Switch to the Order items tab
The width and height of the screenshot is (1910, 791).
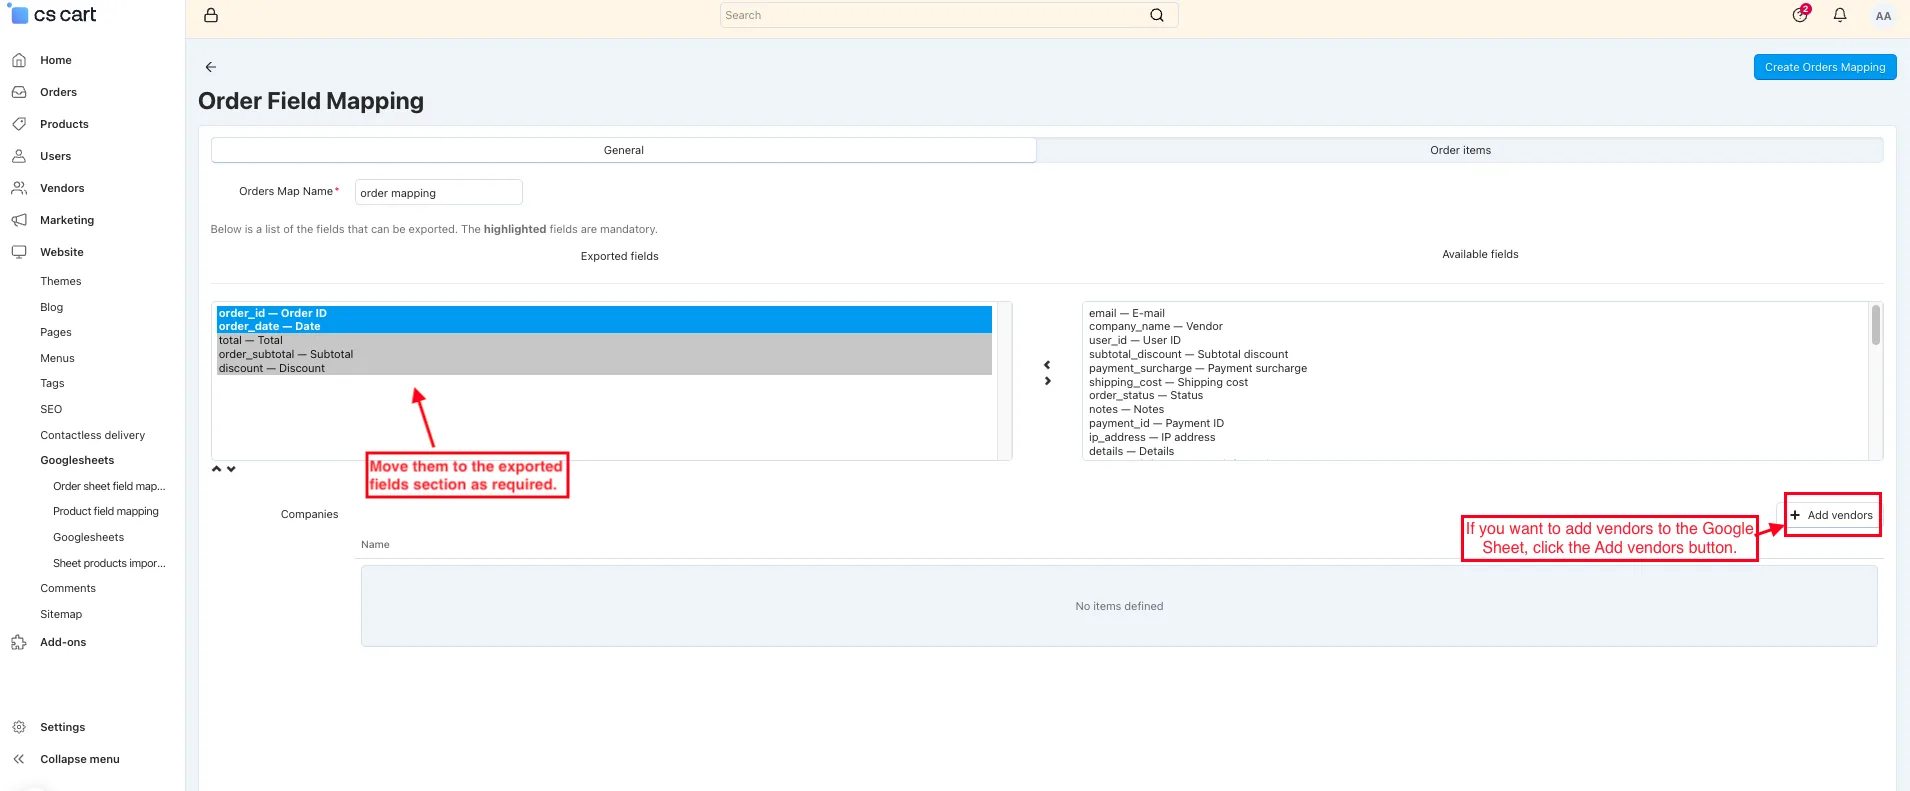[1460, 150]
